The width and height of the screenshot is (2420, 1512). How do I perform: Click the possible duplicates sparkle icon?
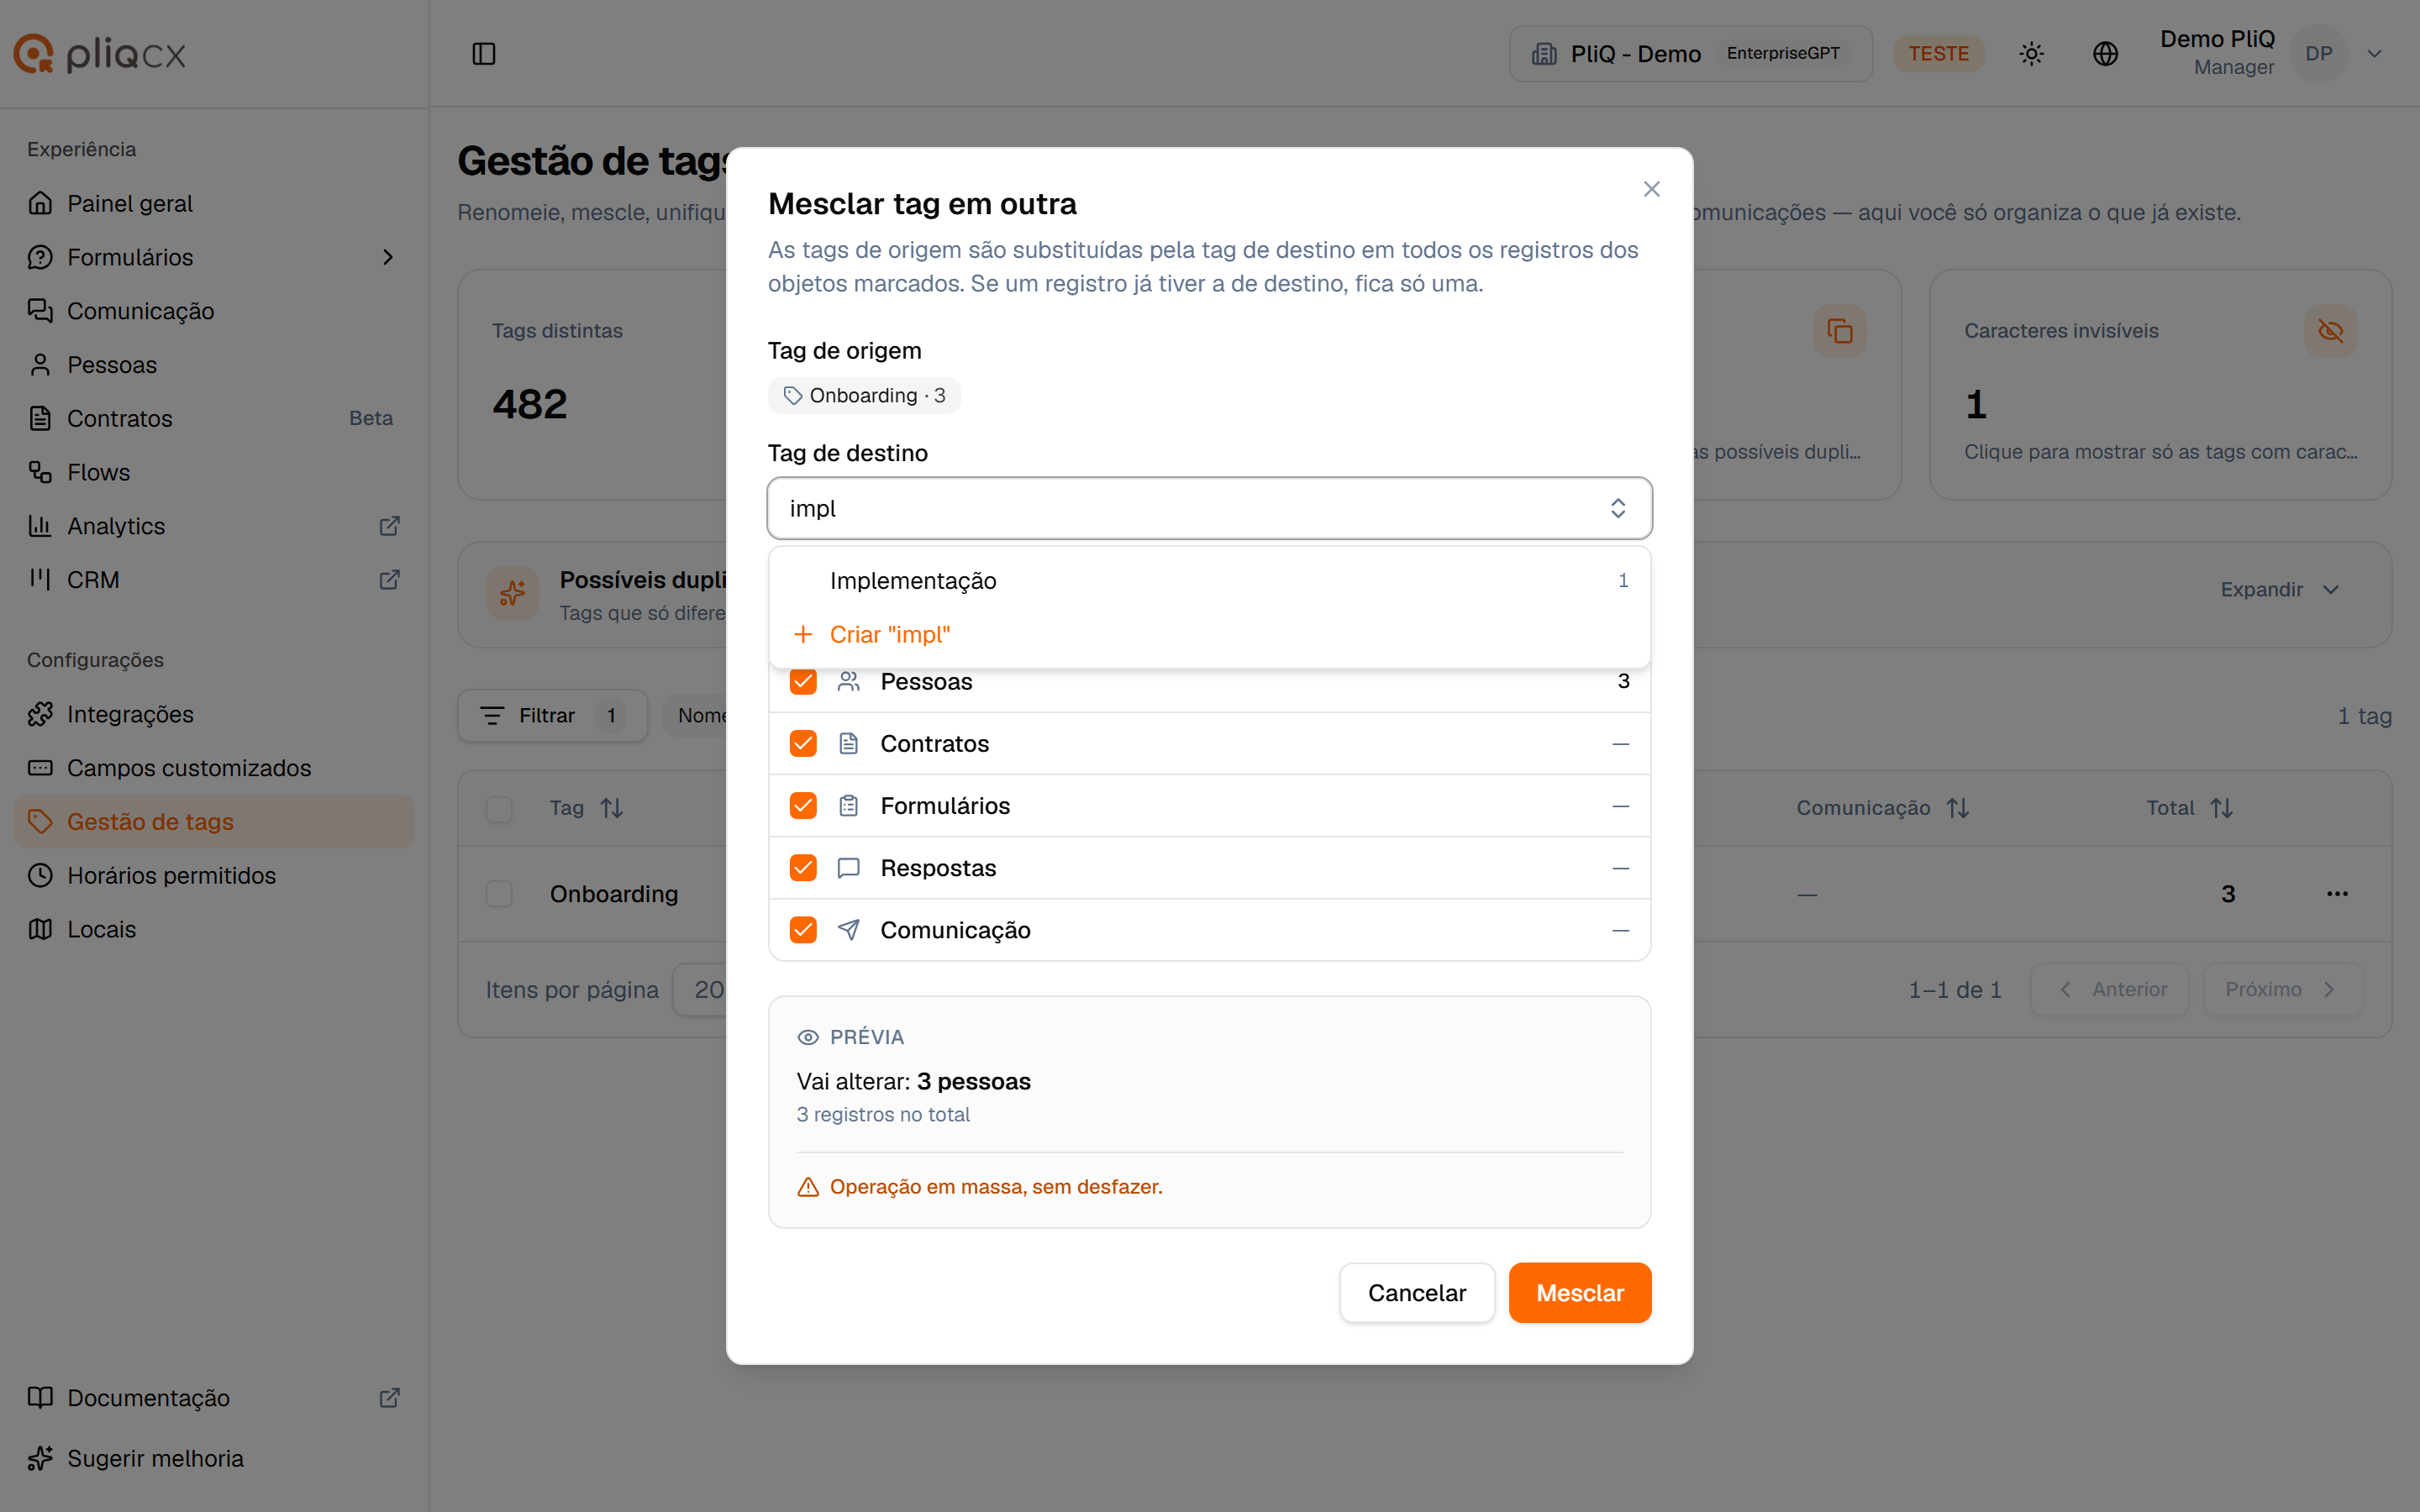(513, 594)
